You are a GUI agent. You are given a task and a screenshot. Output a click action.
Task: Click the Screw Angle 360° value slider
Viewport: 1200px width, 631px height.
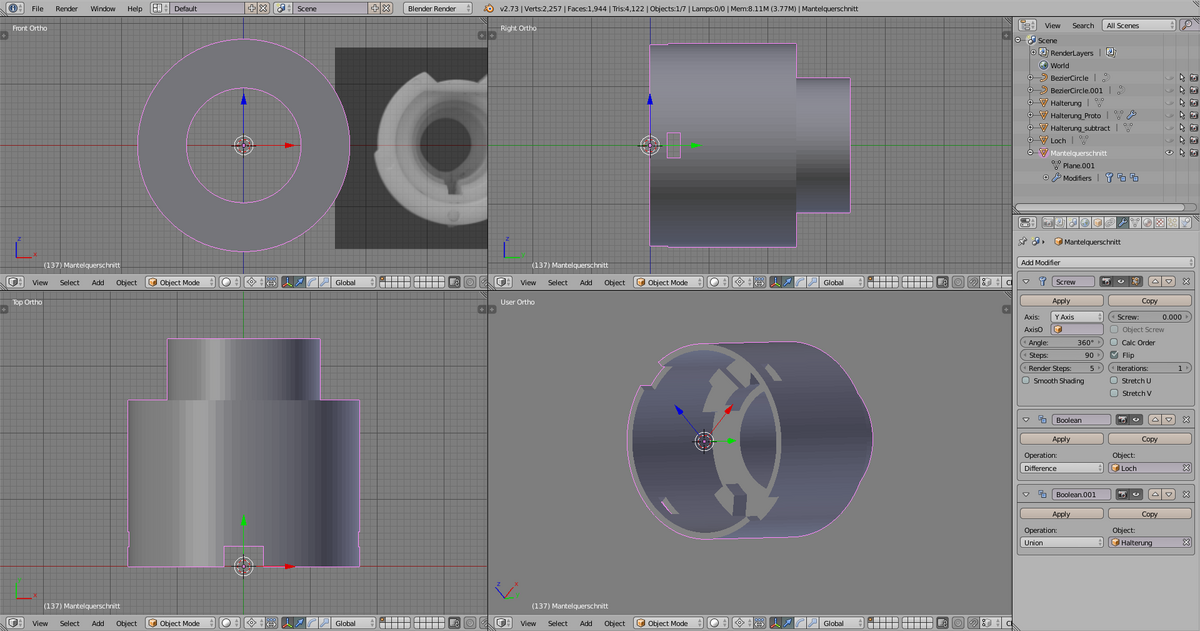1061,342
